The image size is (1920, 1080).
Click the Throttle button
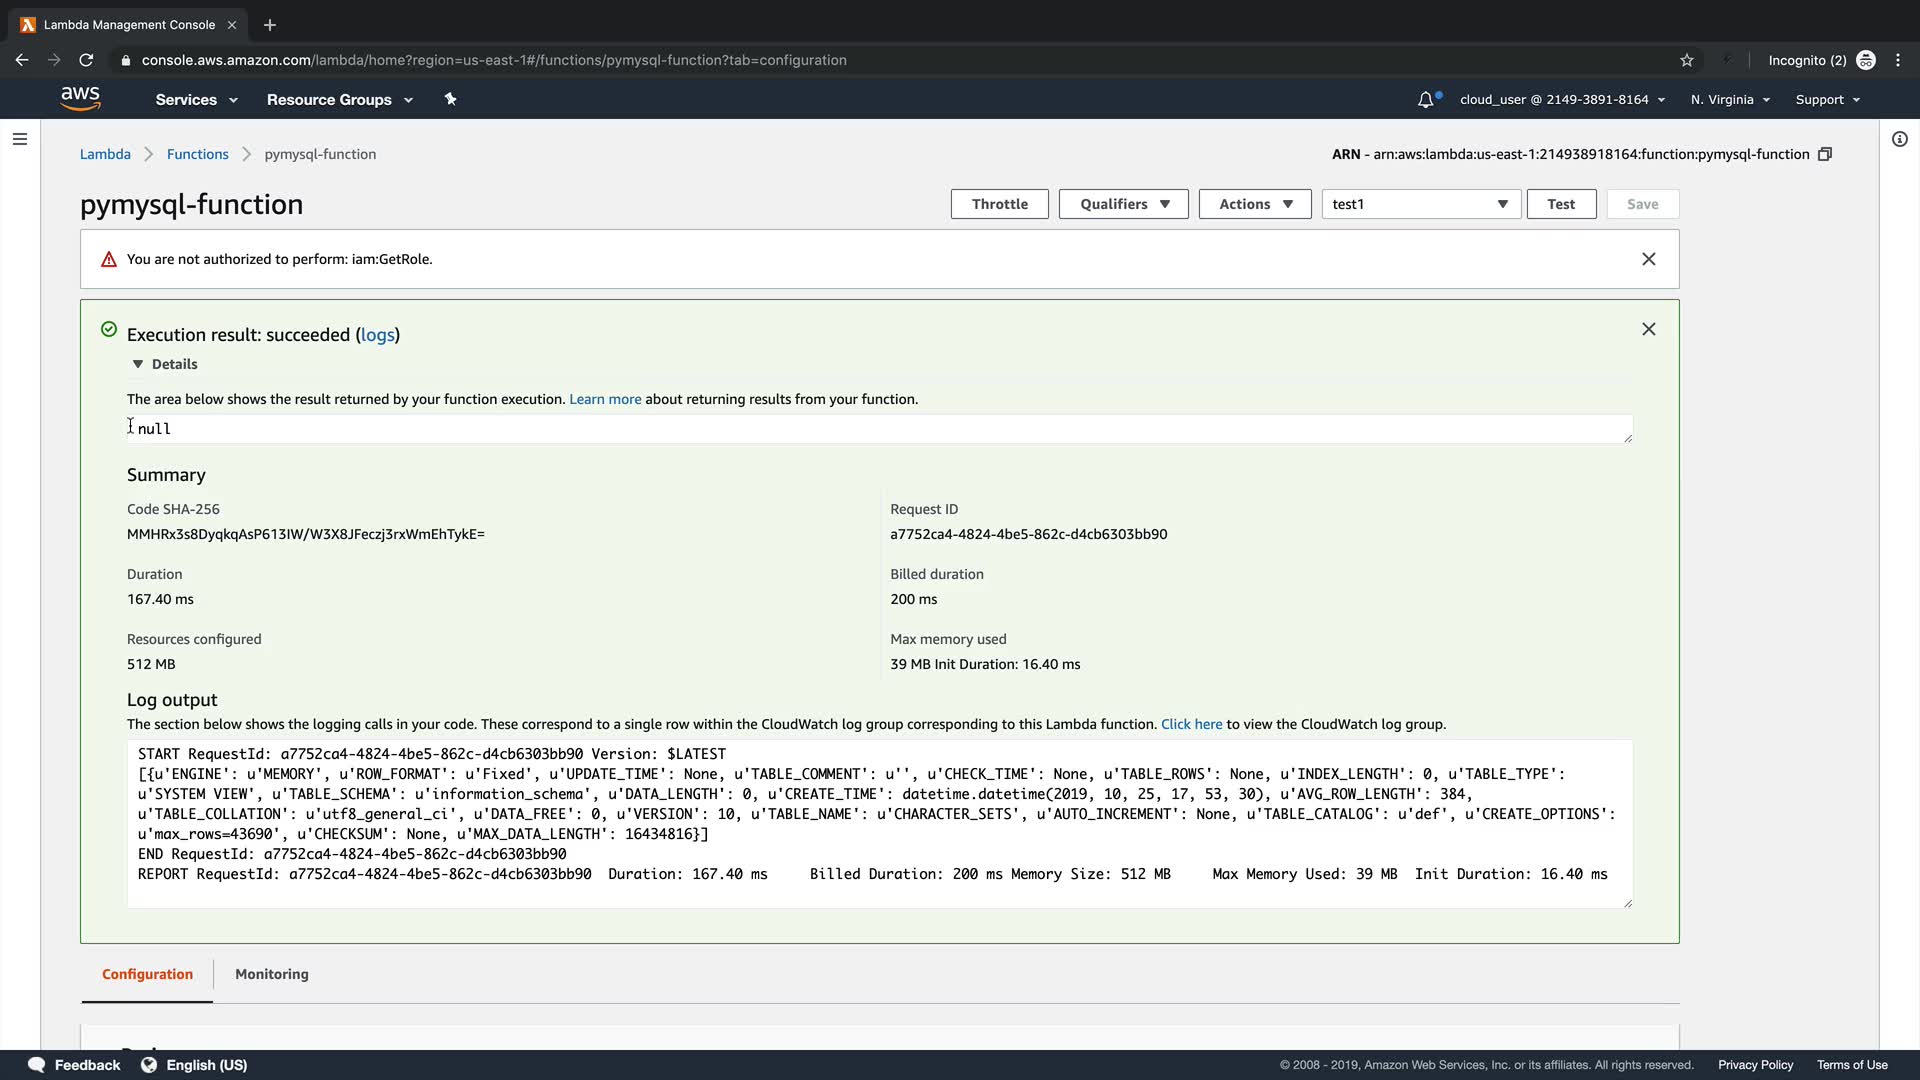point(999,204)
